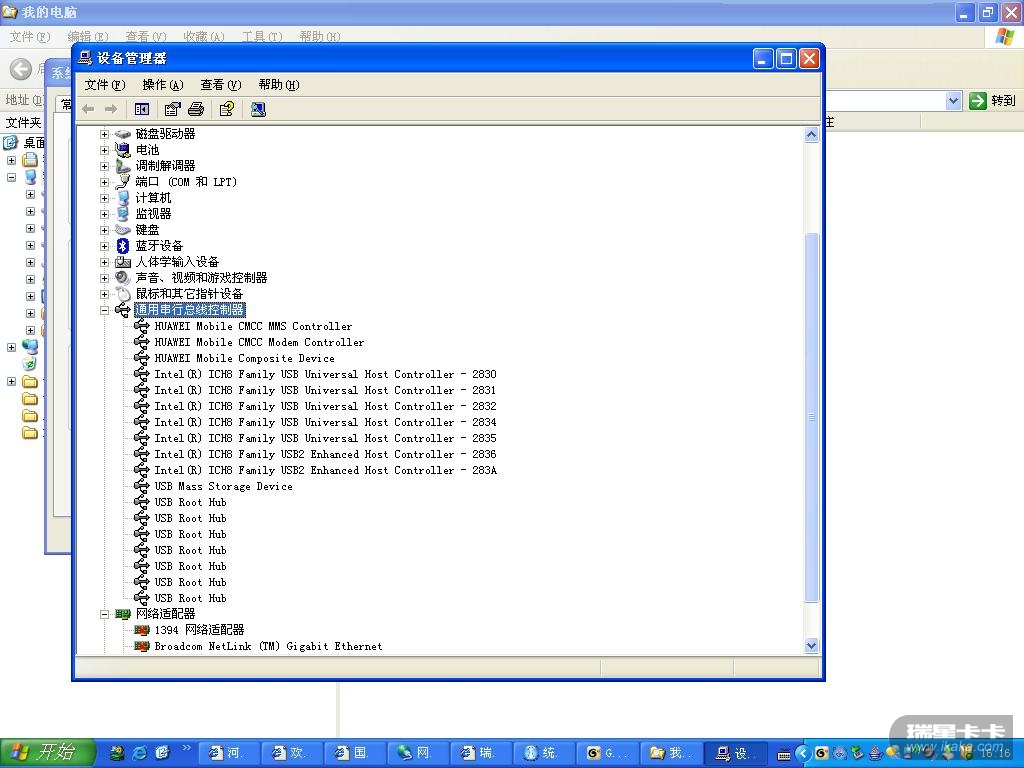Click the scan for hardware changes icon
1024x768 pixels.
pos(259,109)
